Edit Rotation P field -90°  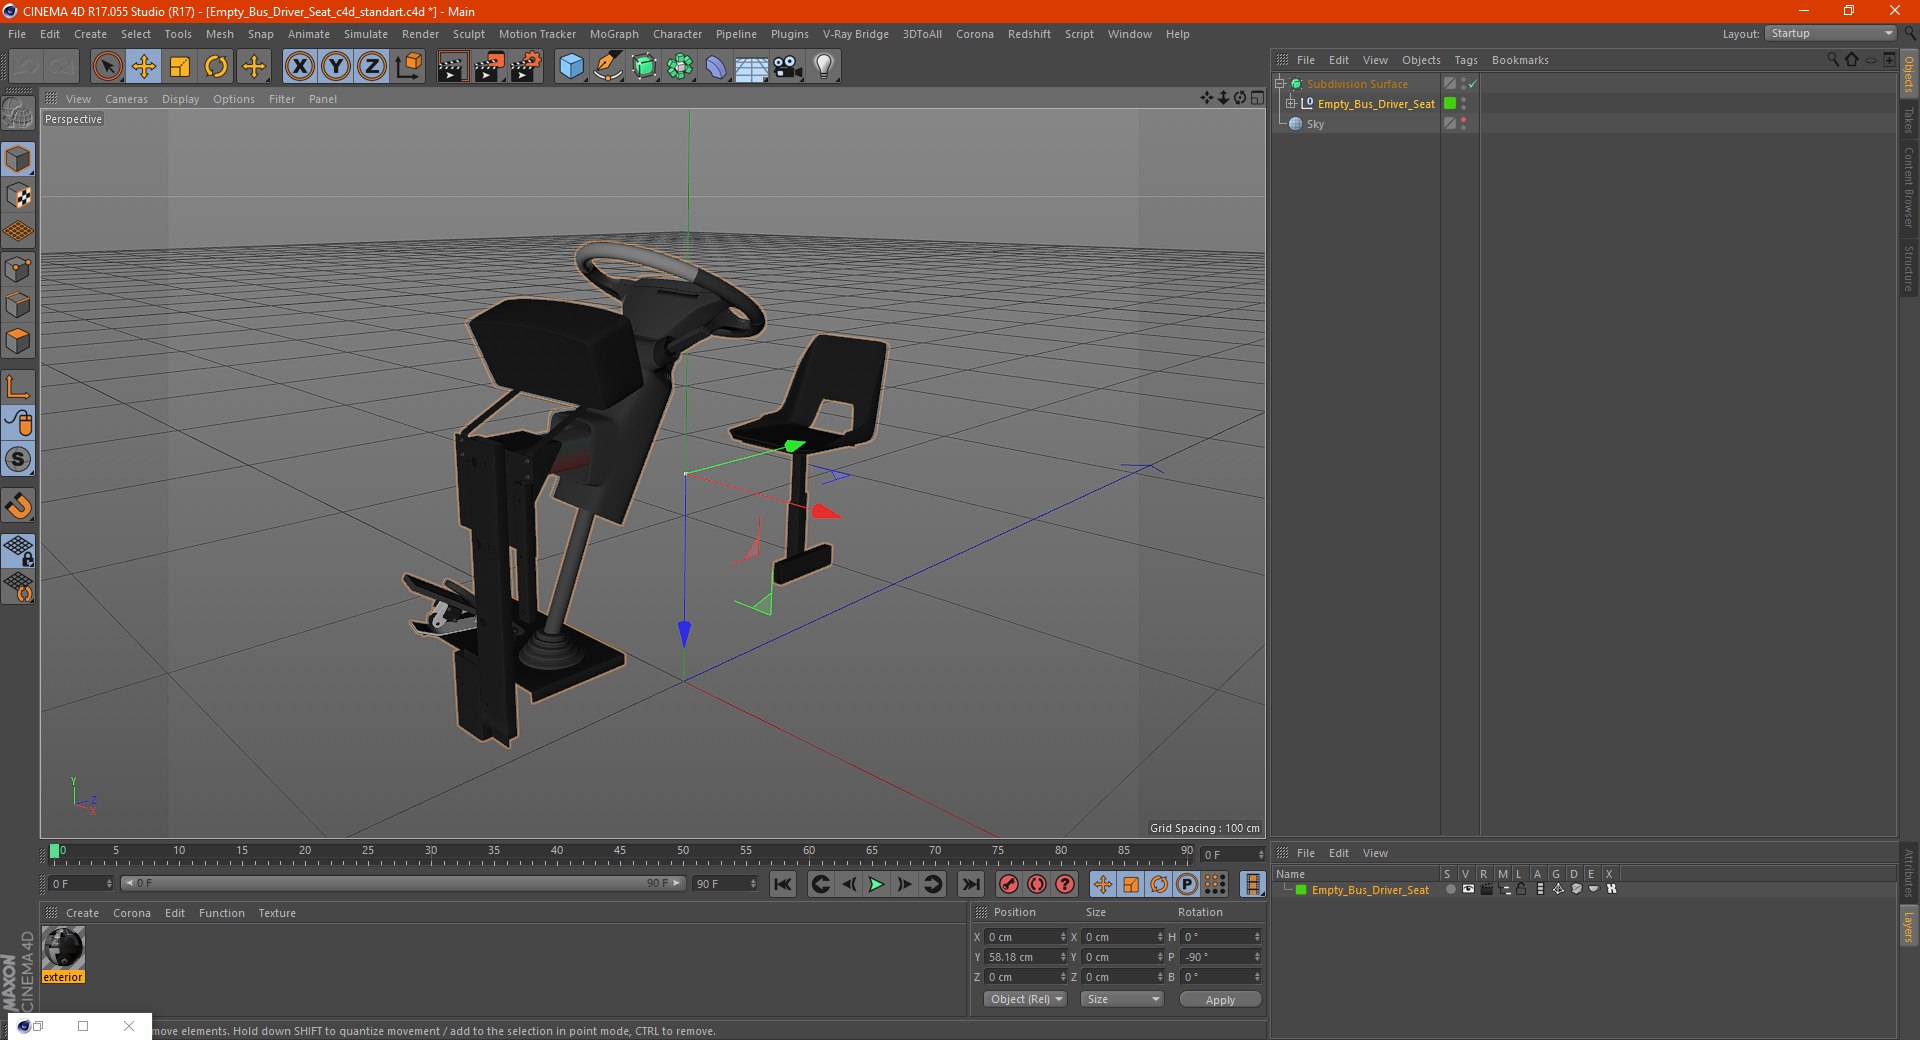[x=1221, y=957]
